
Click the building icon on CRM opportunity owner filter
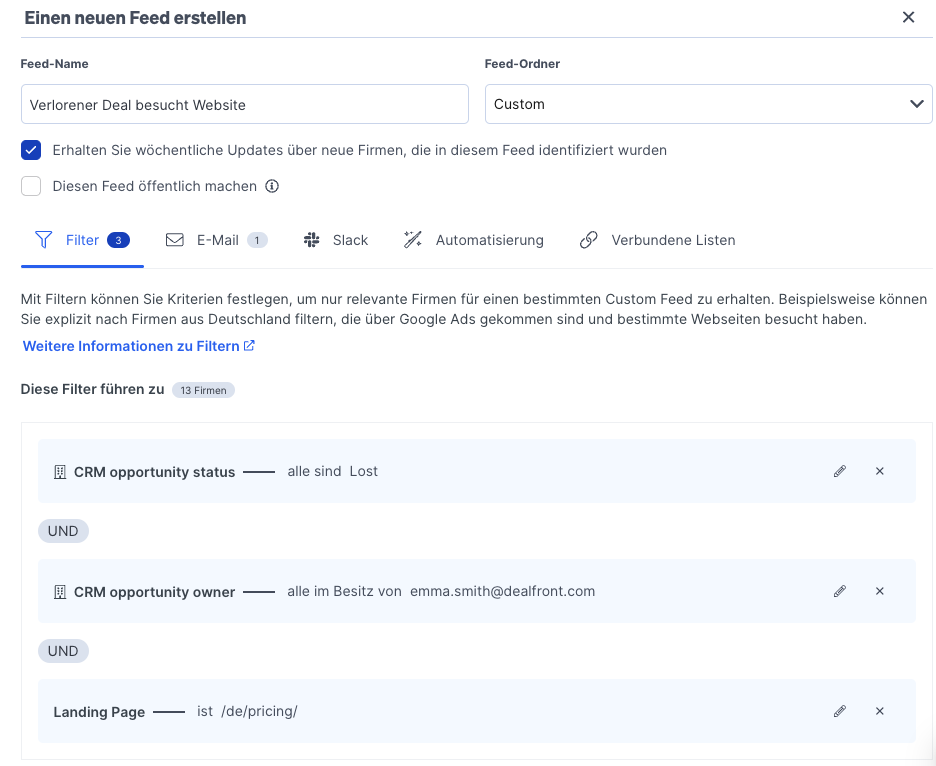click(x=60, y=591)
